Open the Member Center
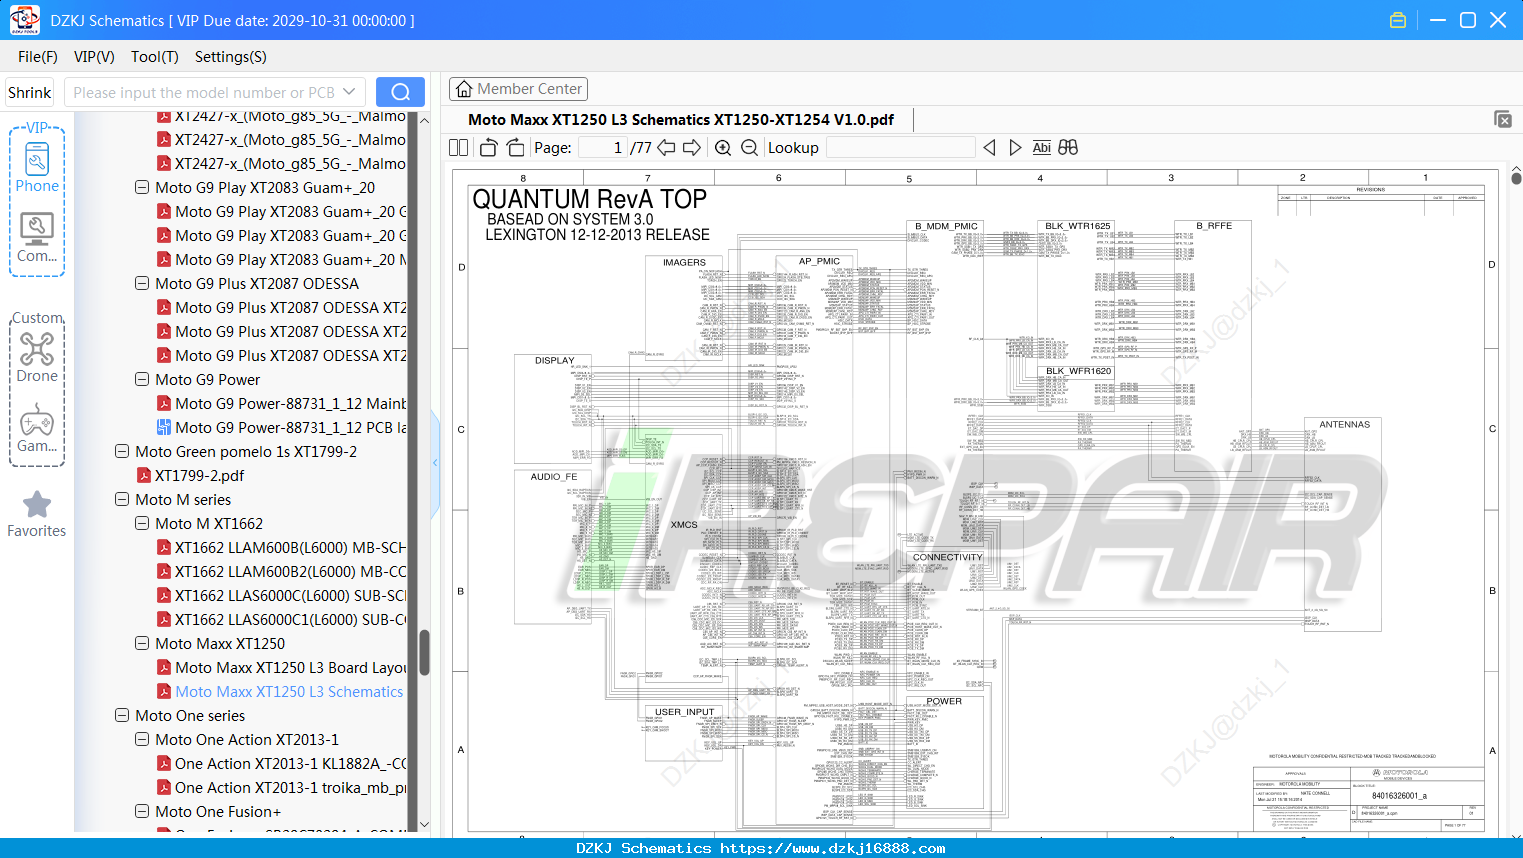Image resolution: width=1523 pixels, height=858 pixels. tap(518, 89)
